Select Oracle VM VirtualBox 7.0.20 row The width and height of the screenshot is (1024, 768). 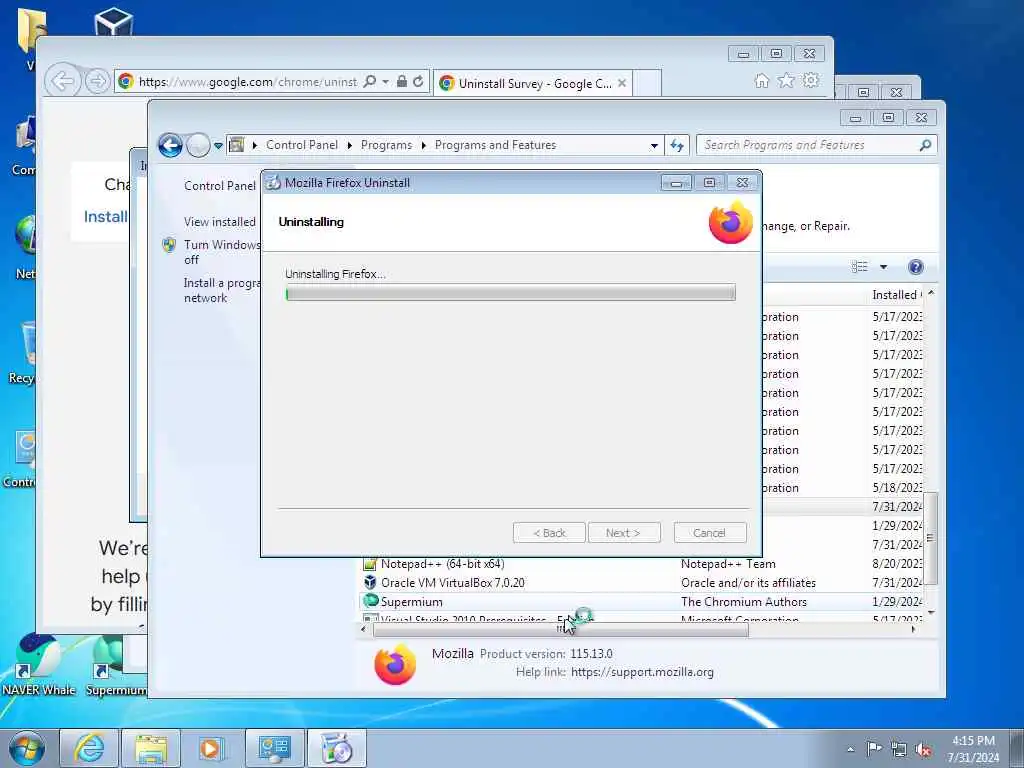642,583
